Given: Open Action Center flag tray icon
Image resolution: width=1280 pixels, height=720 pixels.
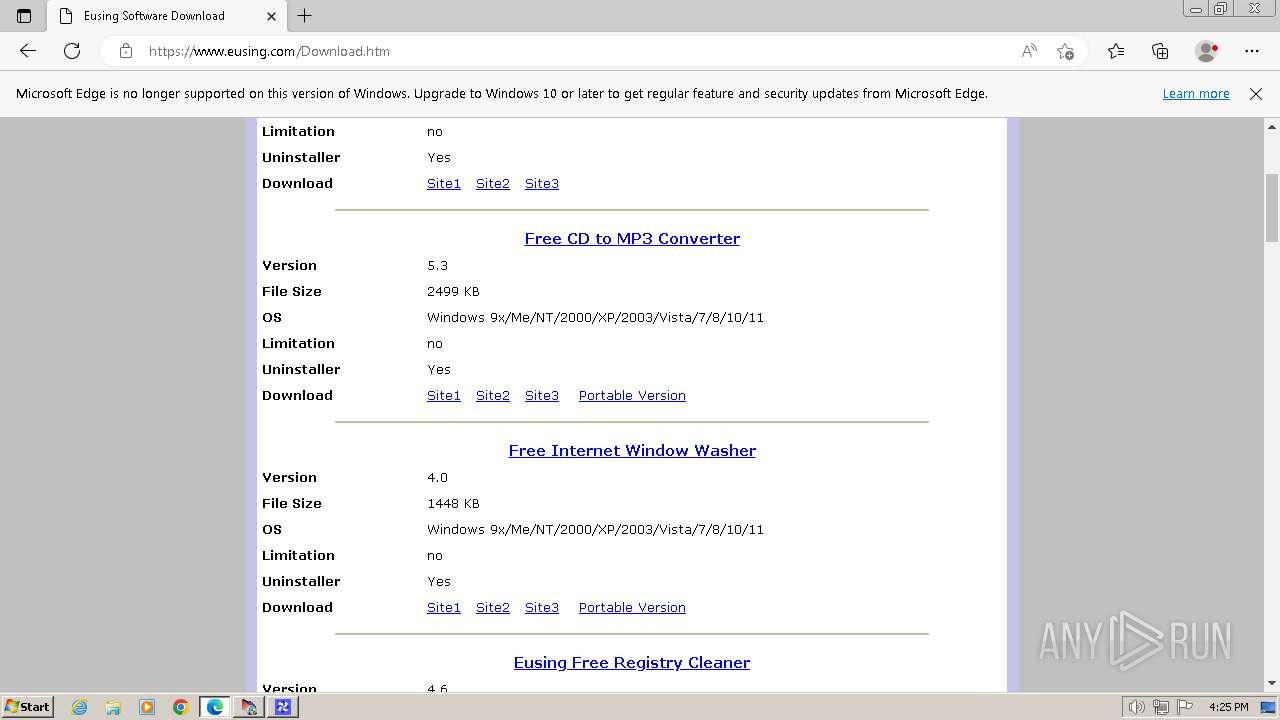Looking at the screenshot, I should click(1185, 707).
